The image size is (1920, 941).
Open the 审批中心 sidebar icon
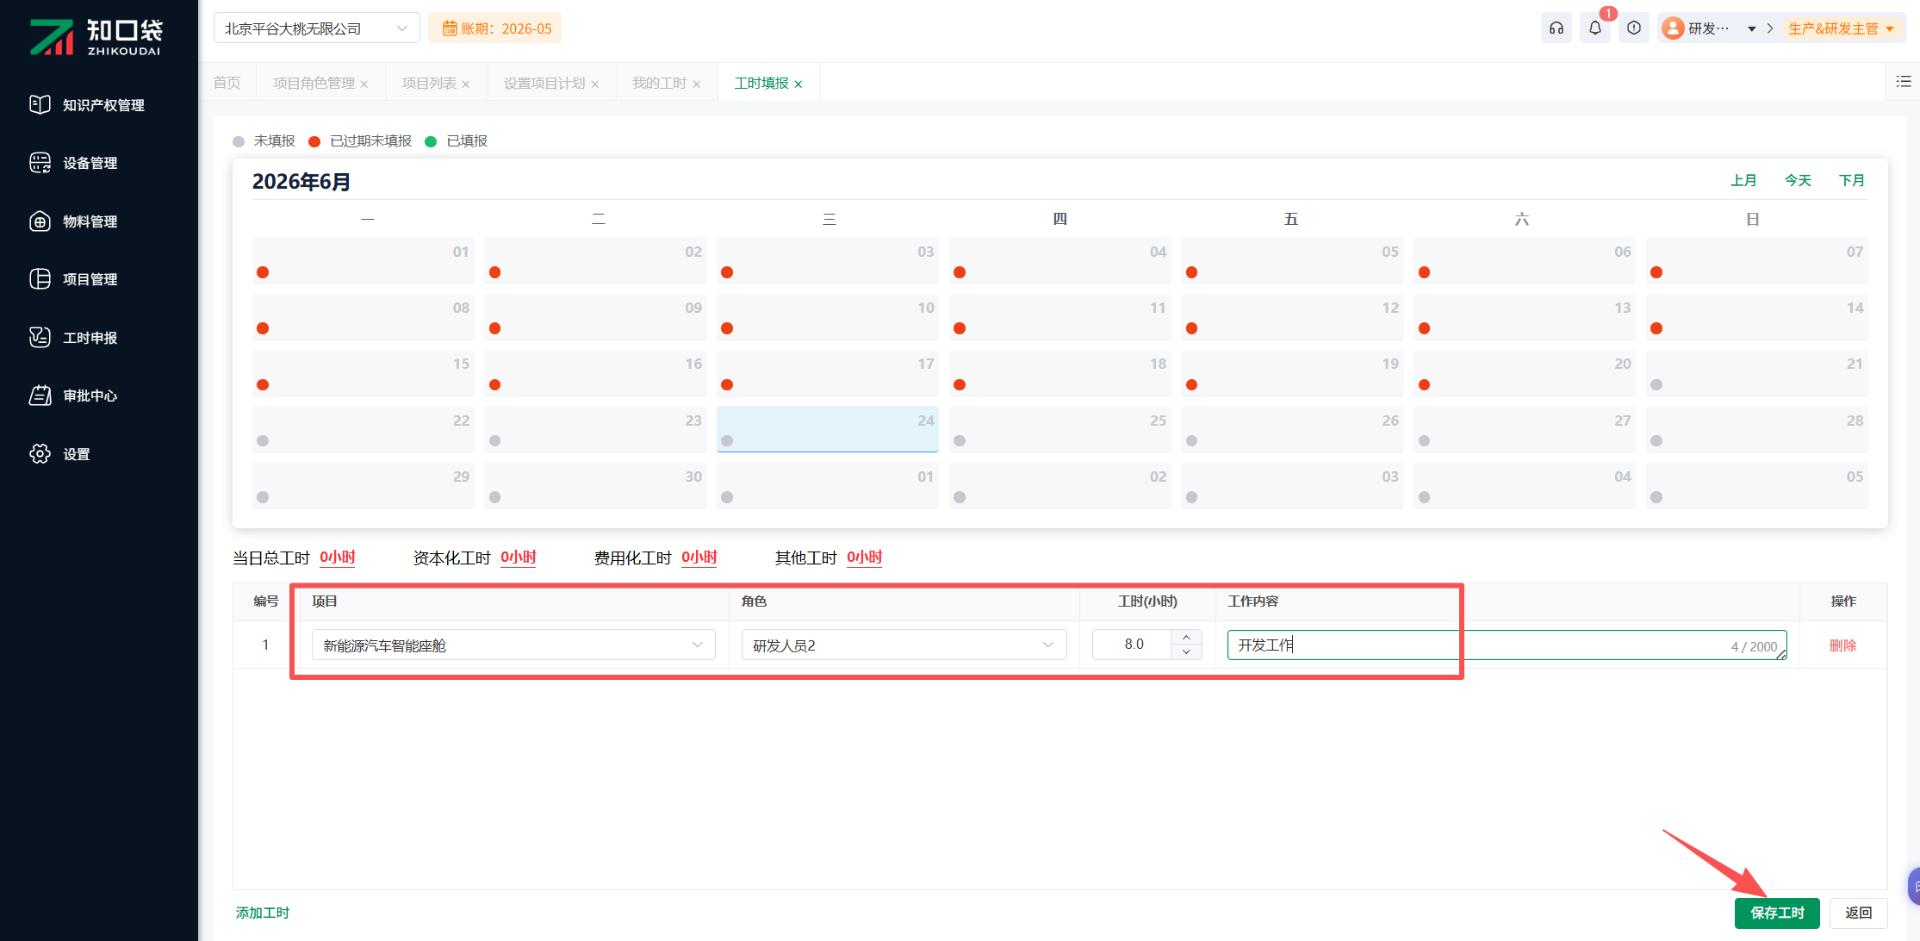(x=40, y=396)
